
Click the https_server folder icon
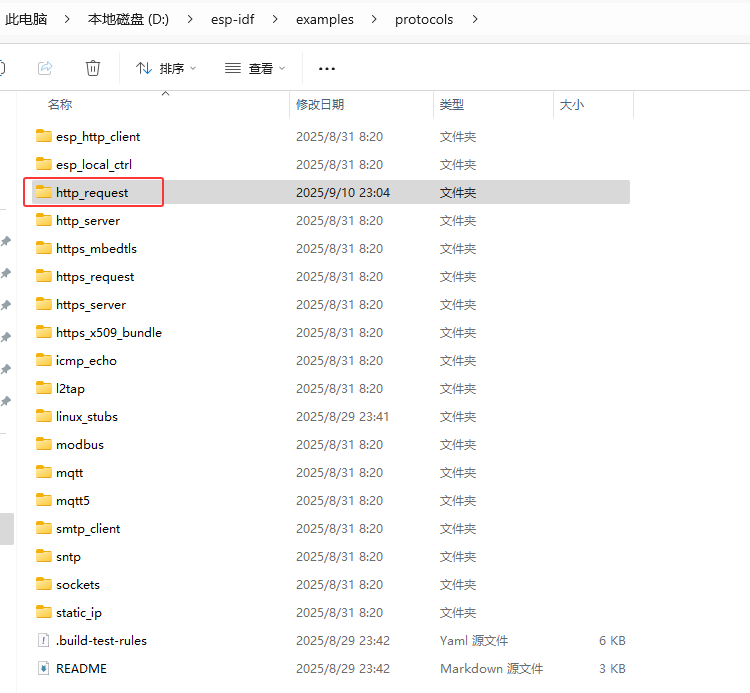[44, 304]
